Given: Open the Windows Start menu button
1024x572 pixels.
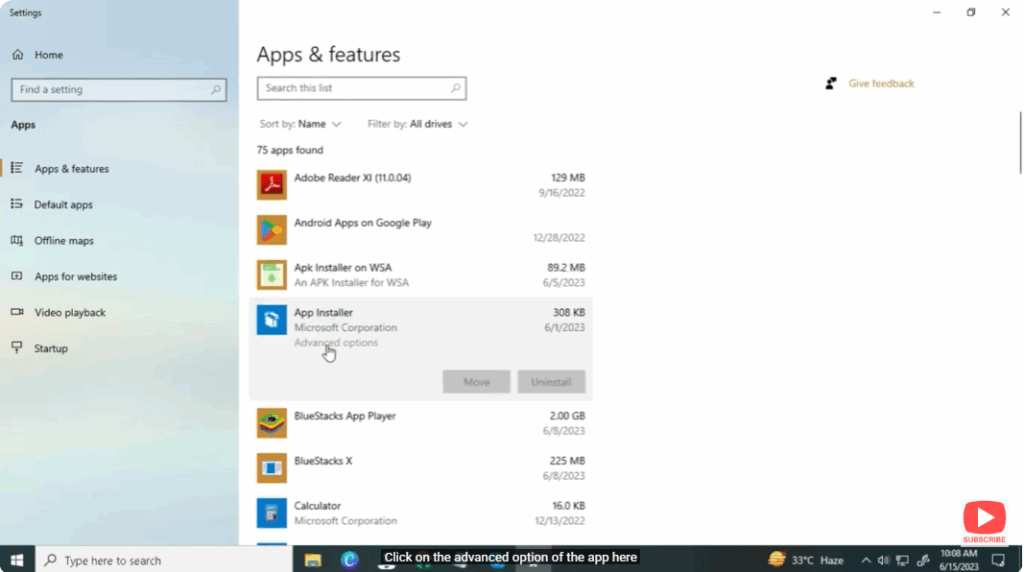Looking at the screenshot, I should (17, 560).
